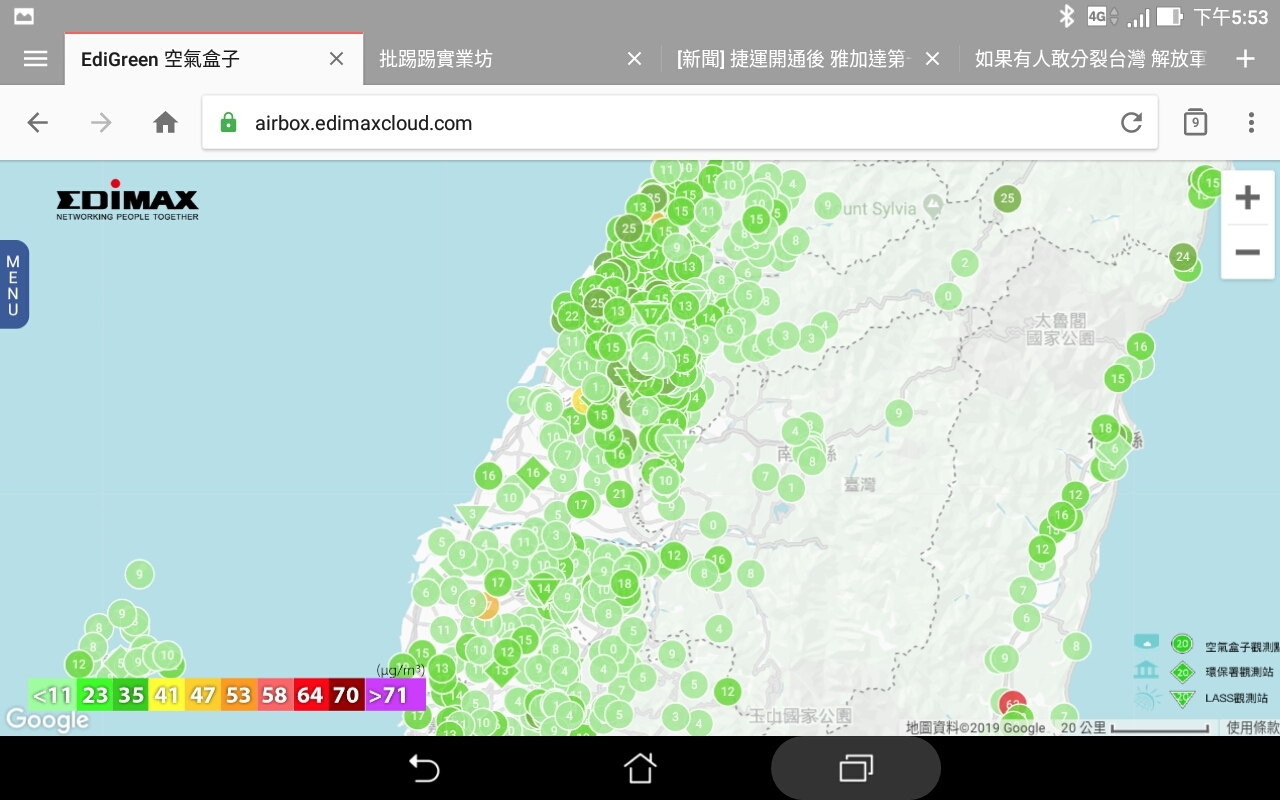Click the 47 amber legend swatch
Viewport: 1280px width, 800px height.
pyautogui.click(x=203, y=695)
